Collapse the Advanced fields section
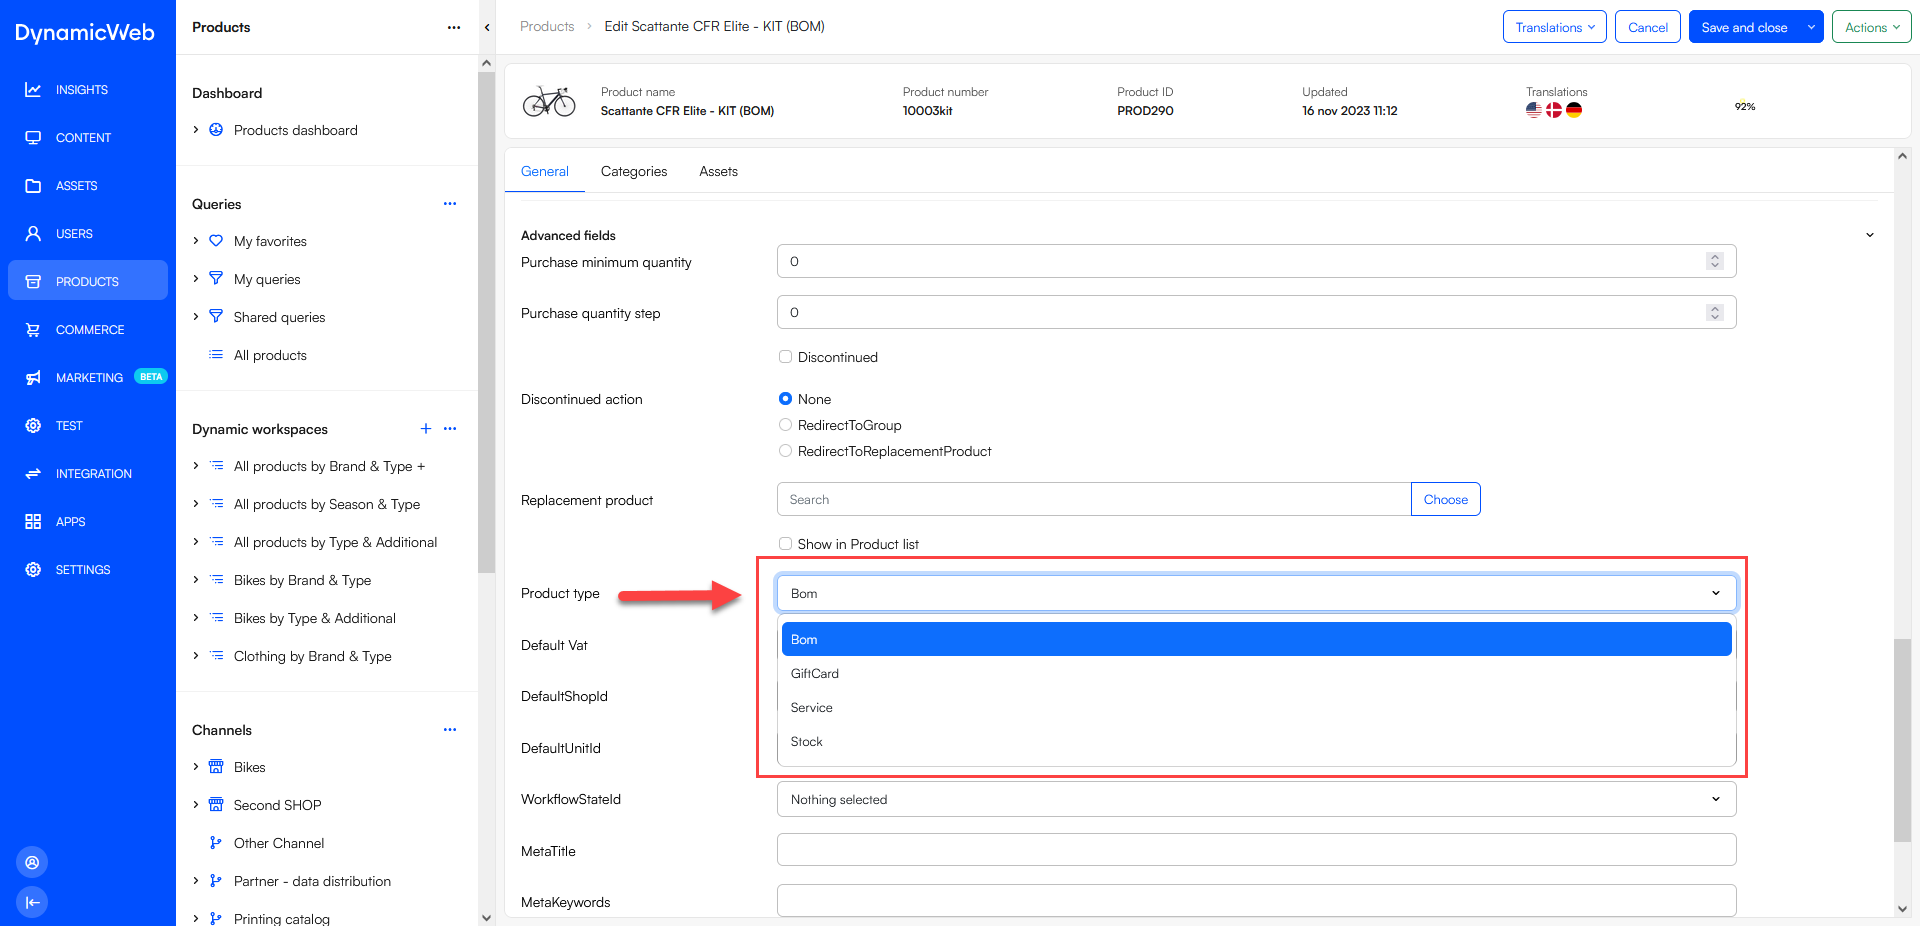The width and height of the screenshot is (1920, 926). (1870, 235)
